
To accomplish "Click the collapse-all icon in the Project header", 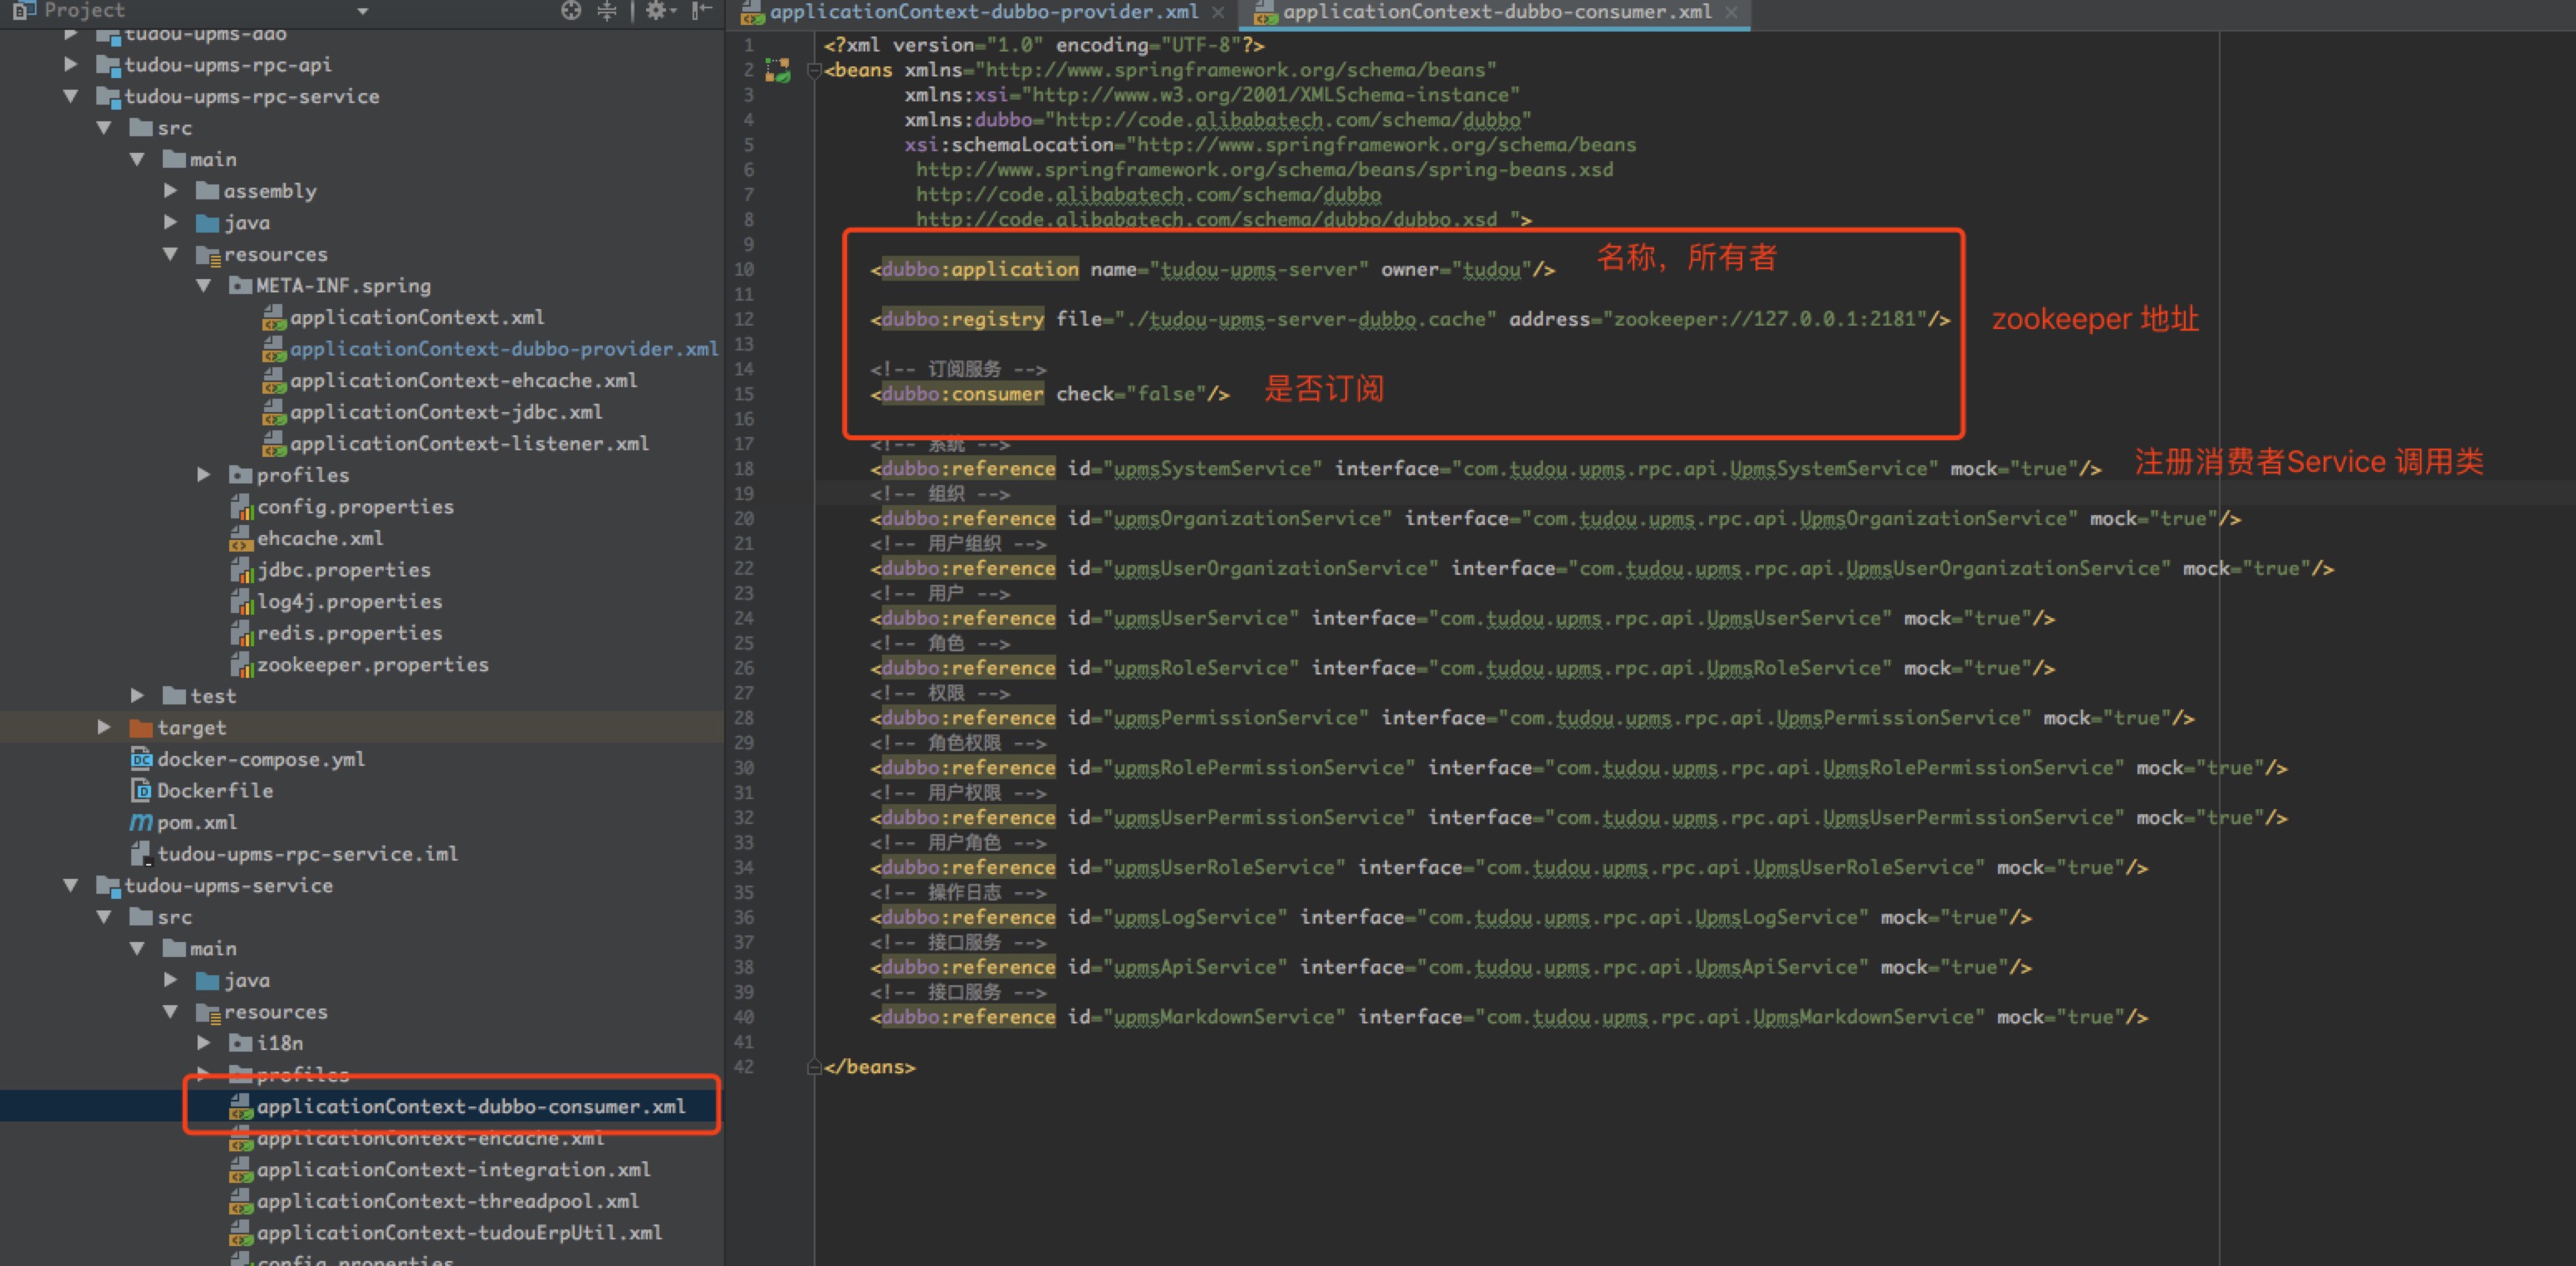I will [607, 11].
